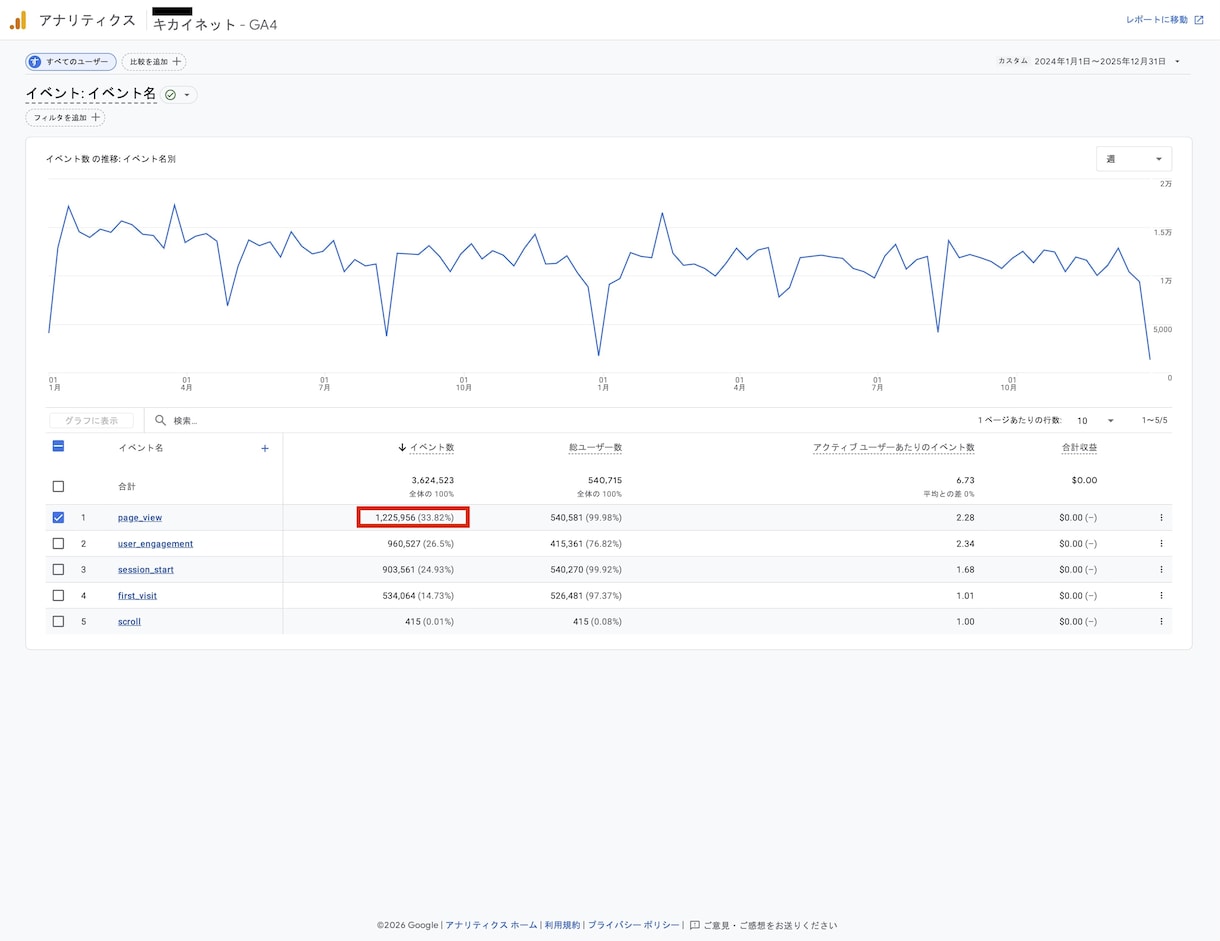Check the first_visit row checkbox
The image size is (1220, 941).
(58, 596)
